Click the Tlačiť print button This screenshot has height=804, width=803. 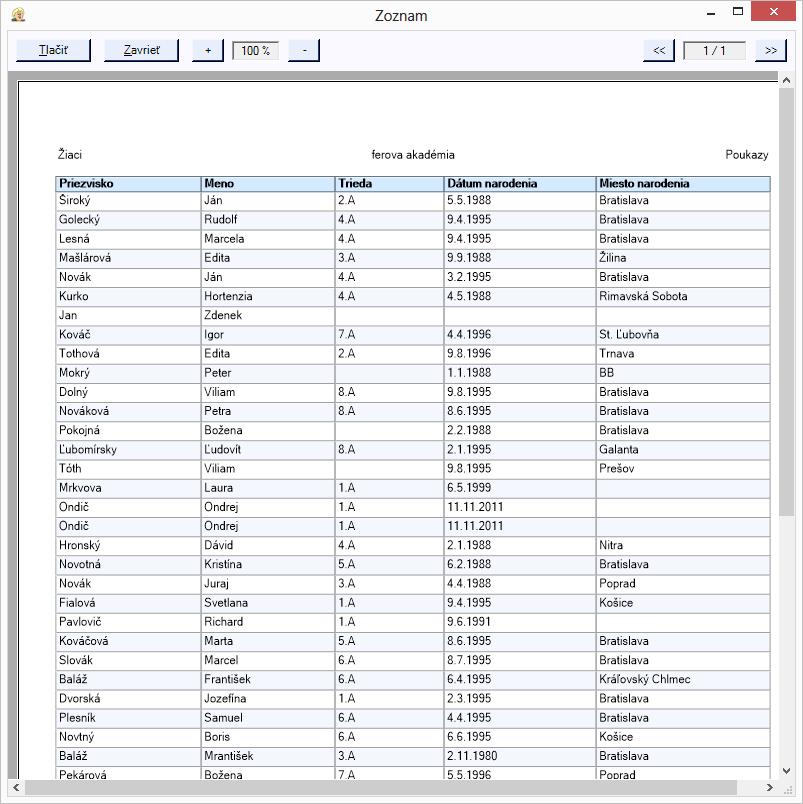point(53,50)
